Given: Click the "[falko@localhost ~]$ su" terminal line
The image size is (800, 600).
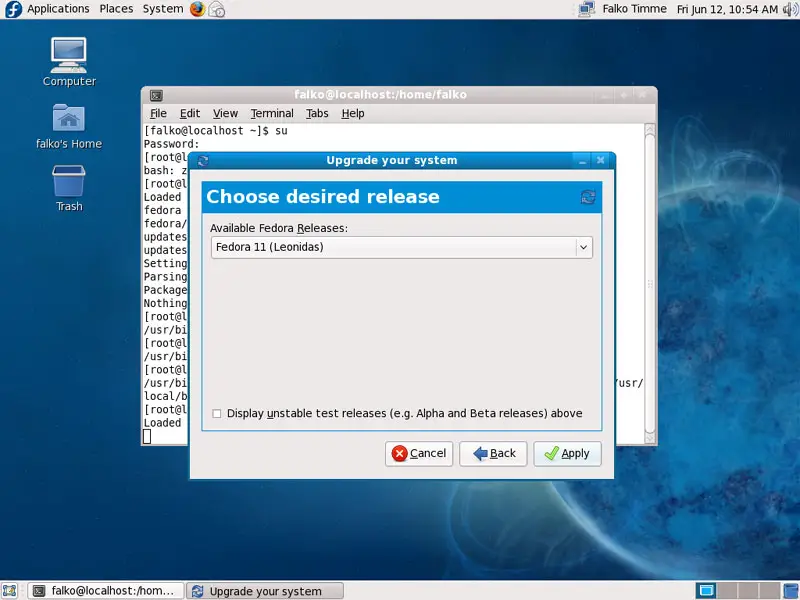Looking at the screenshot, I should 215,131.
